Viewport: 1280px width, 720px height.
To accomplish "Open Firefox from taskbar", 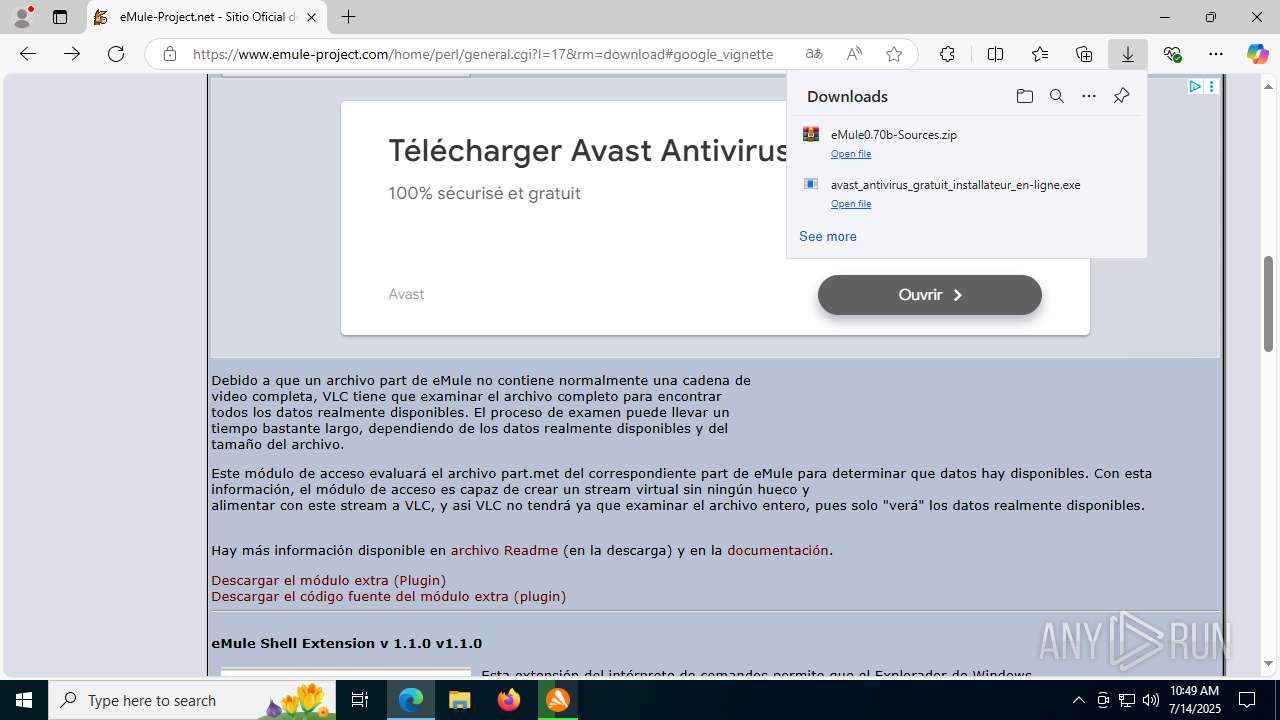I will click(509, 700).
